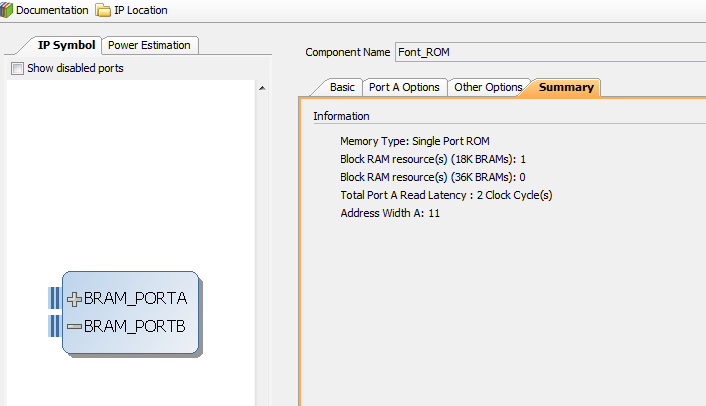Screen dimensions: 706x406
Task: Select the Summary tab
Action: pos(566,87)
